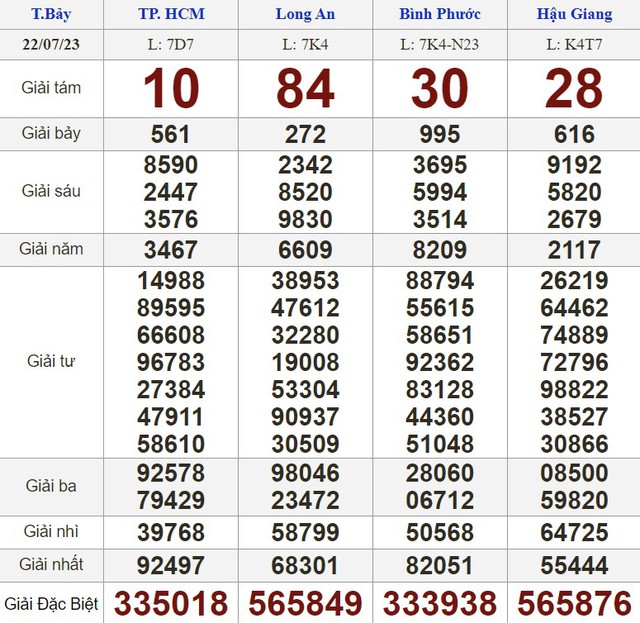Open the TP. HCM province link
The height and width of the screenshot is (623, 640).
(171, 14)
